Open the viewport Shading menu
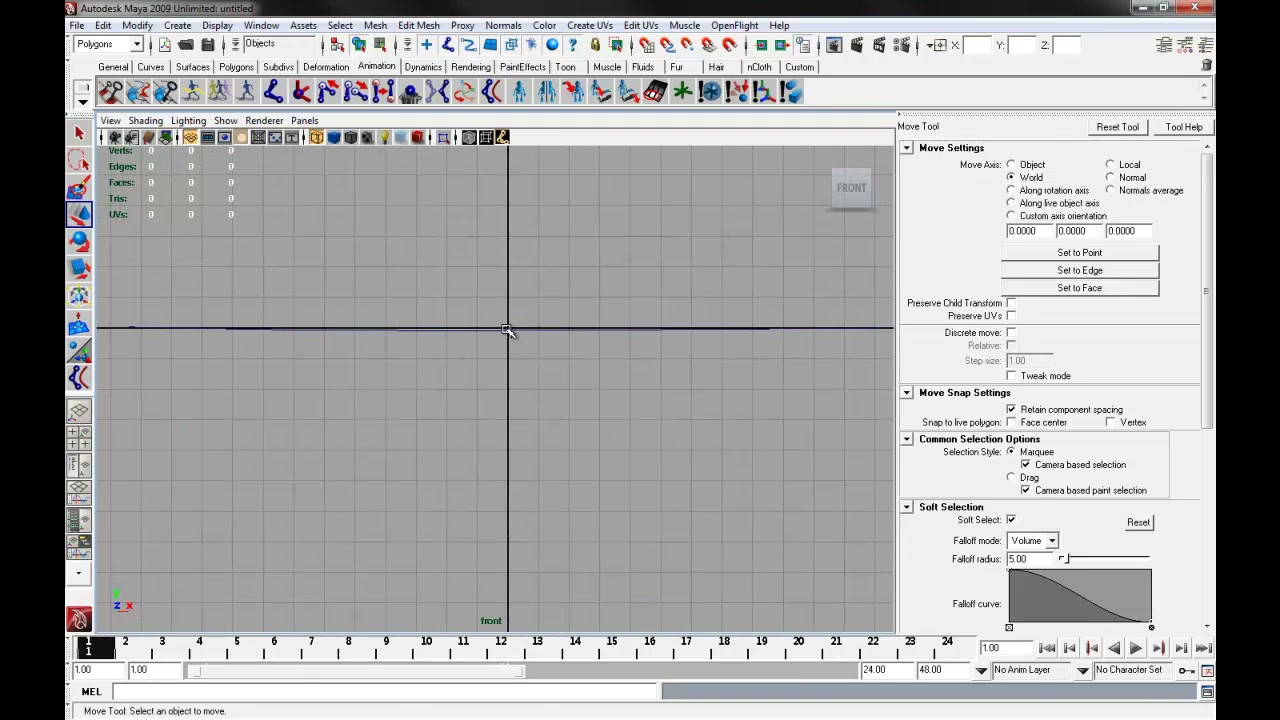The image size is (1280, 720). pyautogui.click(x=145, y=120)
